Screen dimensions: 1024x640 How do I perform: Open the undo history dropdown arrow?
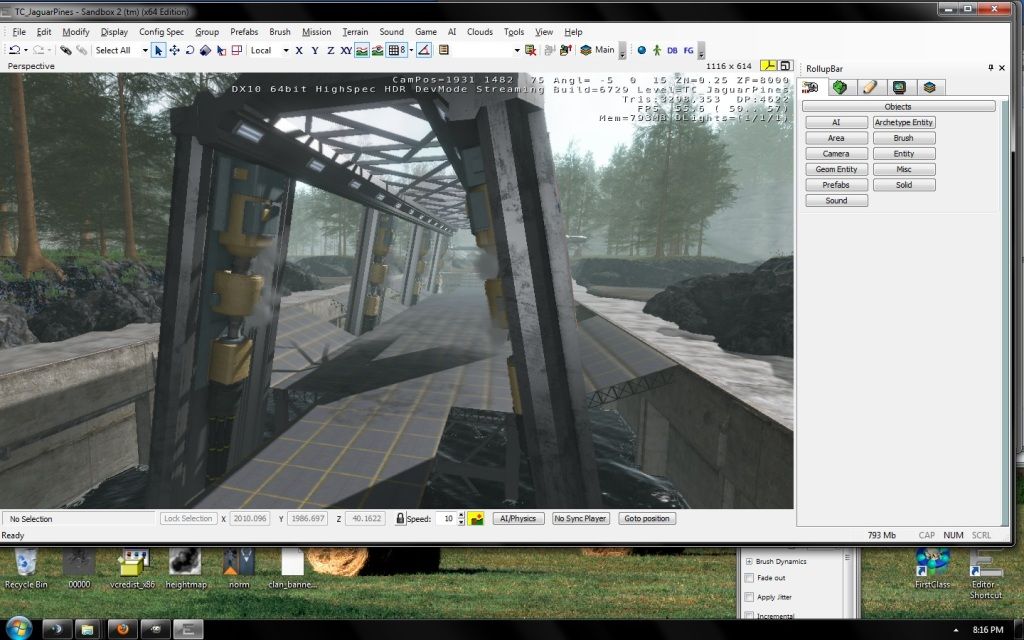click(25, 50)
